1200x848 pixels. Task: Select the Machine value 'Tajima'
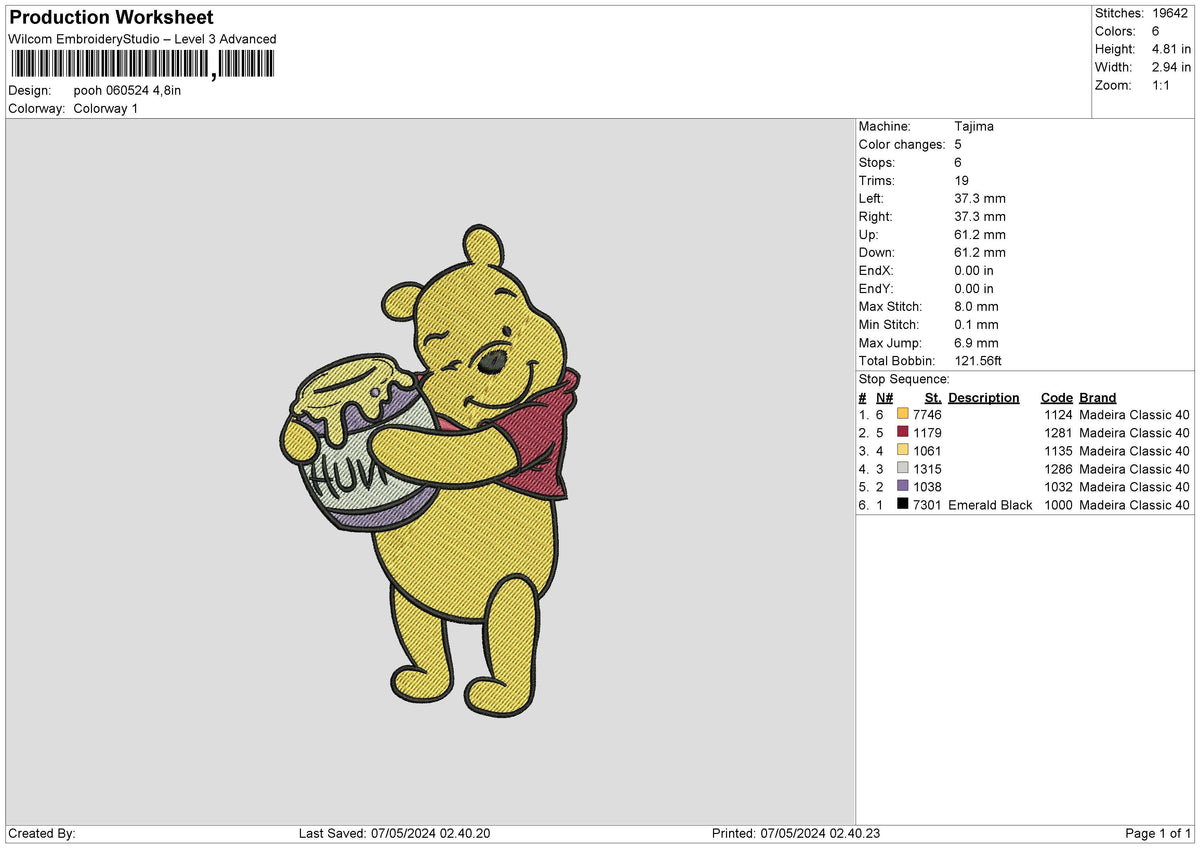coord(974,127)
